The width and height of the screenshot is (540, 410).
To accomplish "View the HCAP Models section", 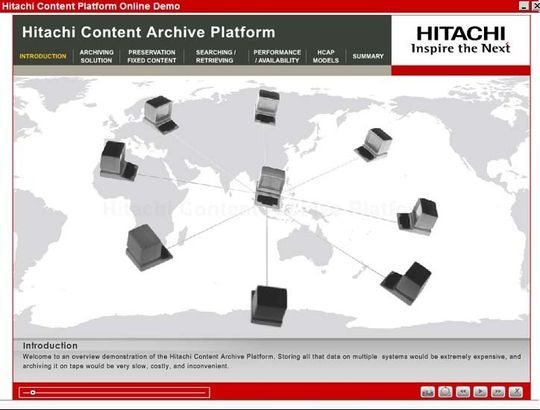I will click(x=326, y=56).
